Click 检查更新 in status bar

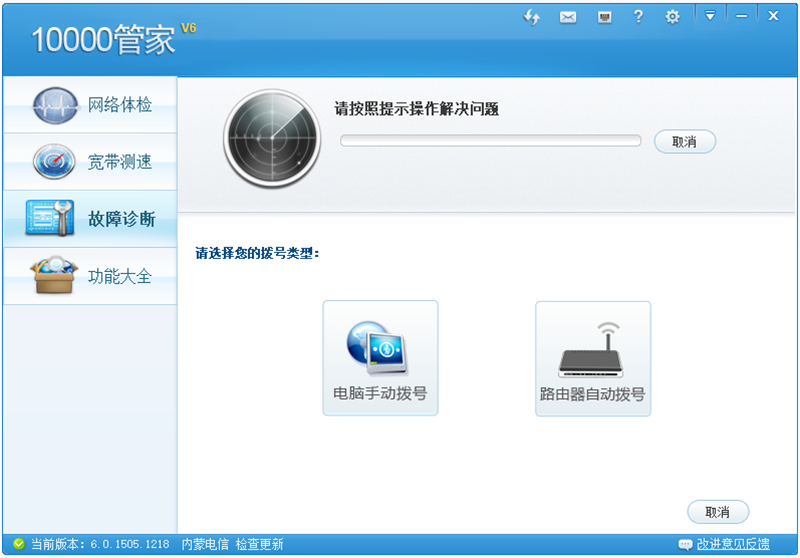click(259, 544)
